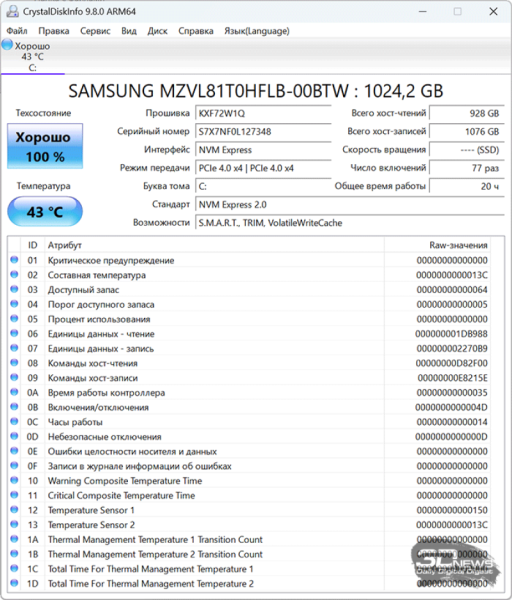Viewport: 512px width, 600px height.
Task: Open the Файл menu
Action: point(17,31)
